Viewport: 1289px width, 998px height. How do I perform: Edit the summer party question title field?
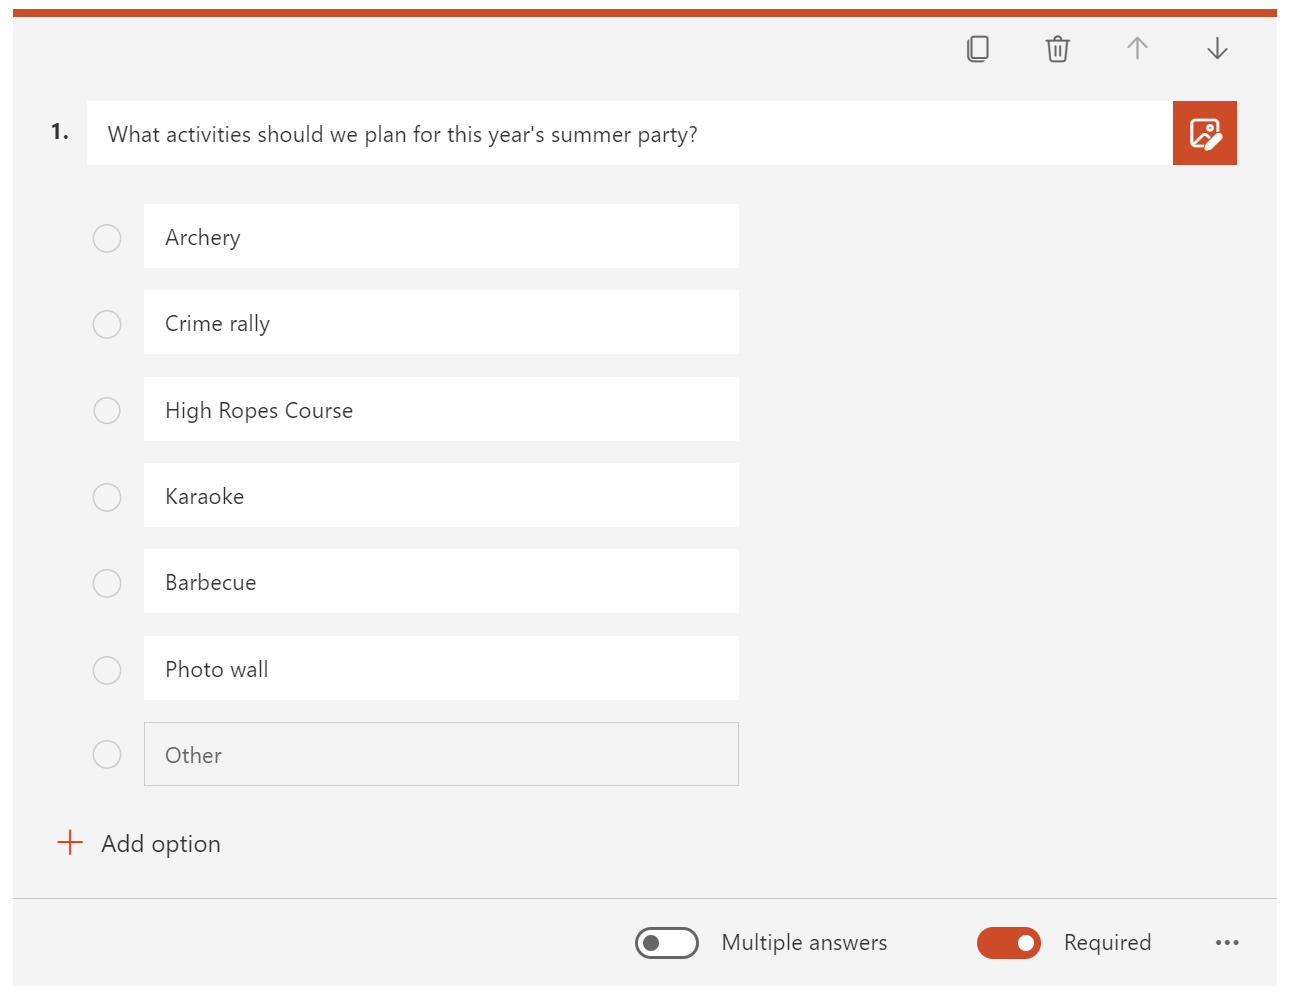coord(628,134)
